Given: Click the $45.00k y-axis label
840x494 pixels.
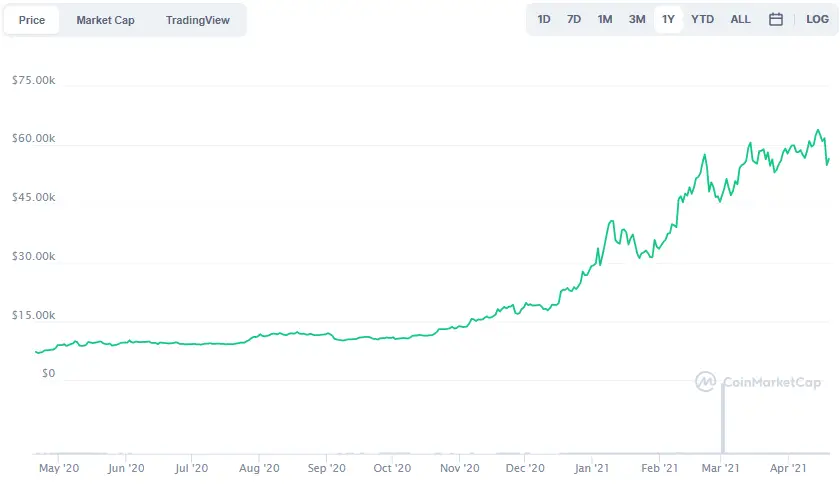Looking at the screenshot, I should [33, 197].
